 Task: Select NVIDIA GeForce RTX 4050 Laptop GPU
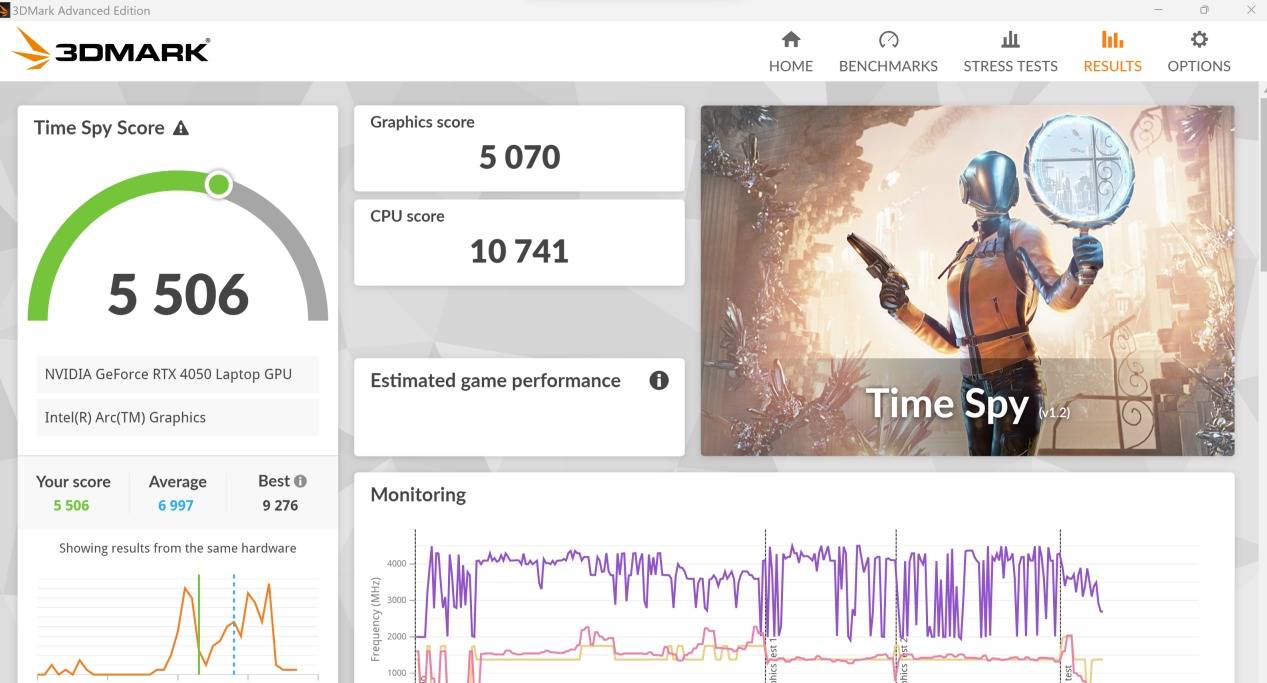click(x=178, y=374)
